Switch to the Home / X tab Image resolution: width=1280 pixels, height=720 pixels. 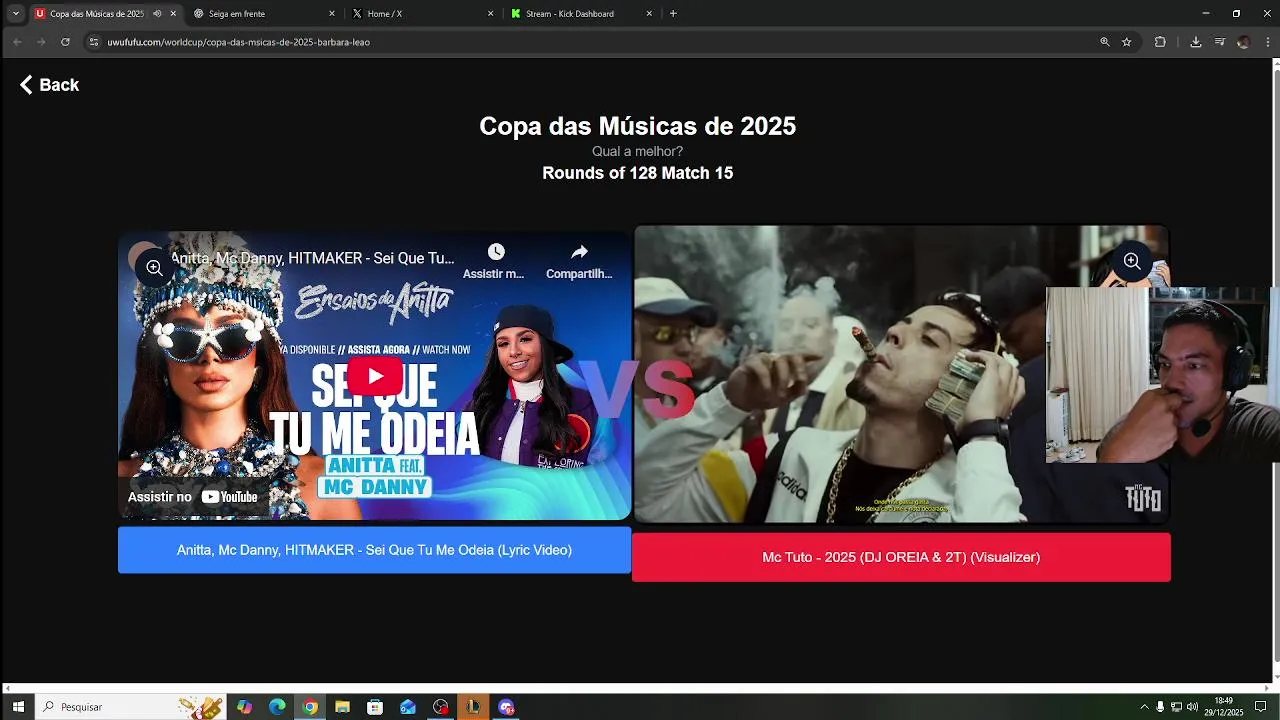point(424,14)
